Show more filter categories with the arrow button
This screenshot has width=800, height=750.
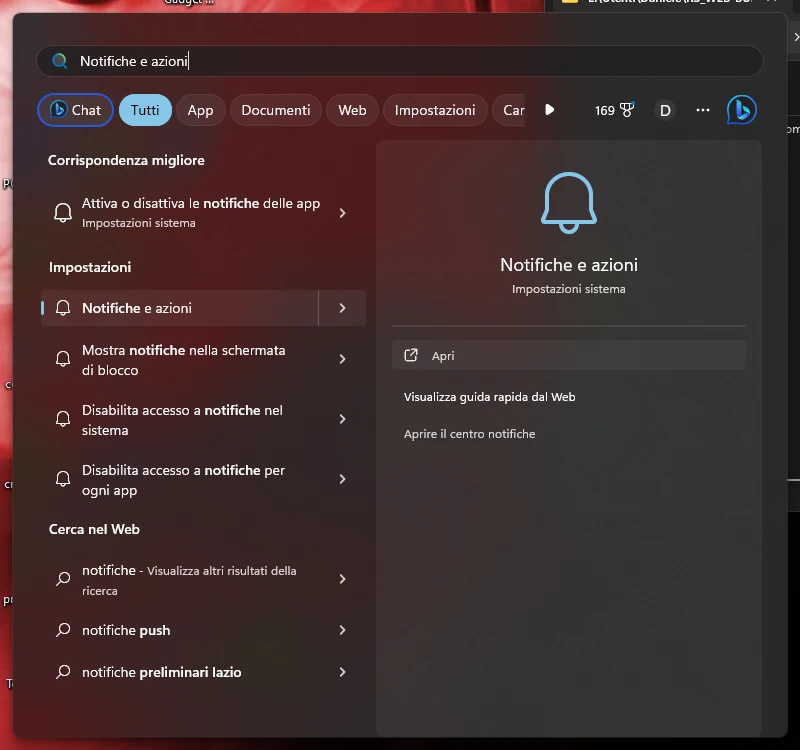[x=551, y=110]
